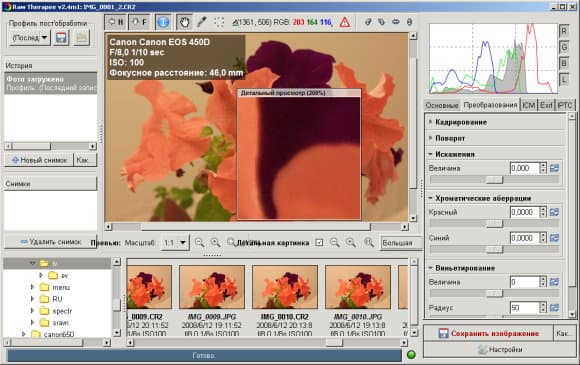Screen dimensions: 580x365
Task: Open the ICM tab
Action: coord(529,105)
